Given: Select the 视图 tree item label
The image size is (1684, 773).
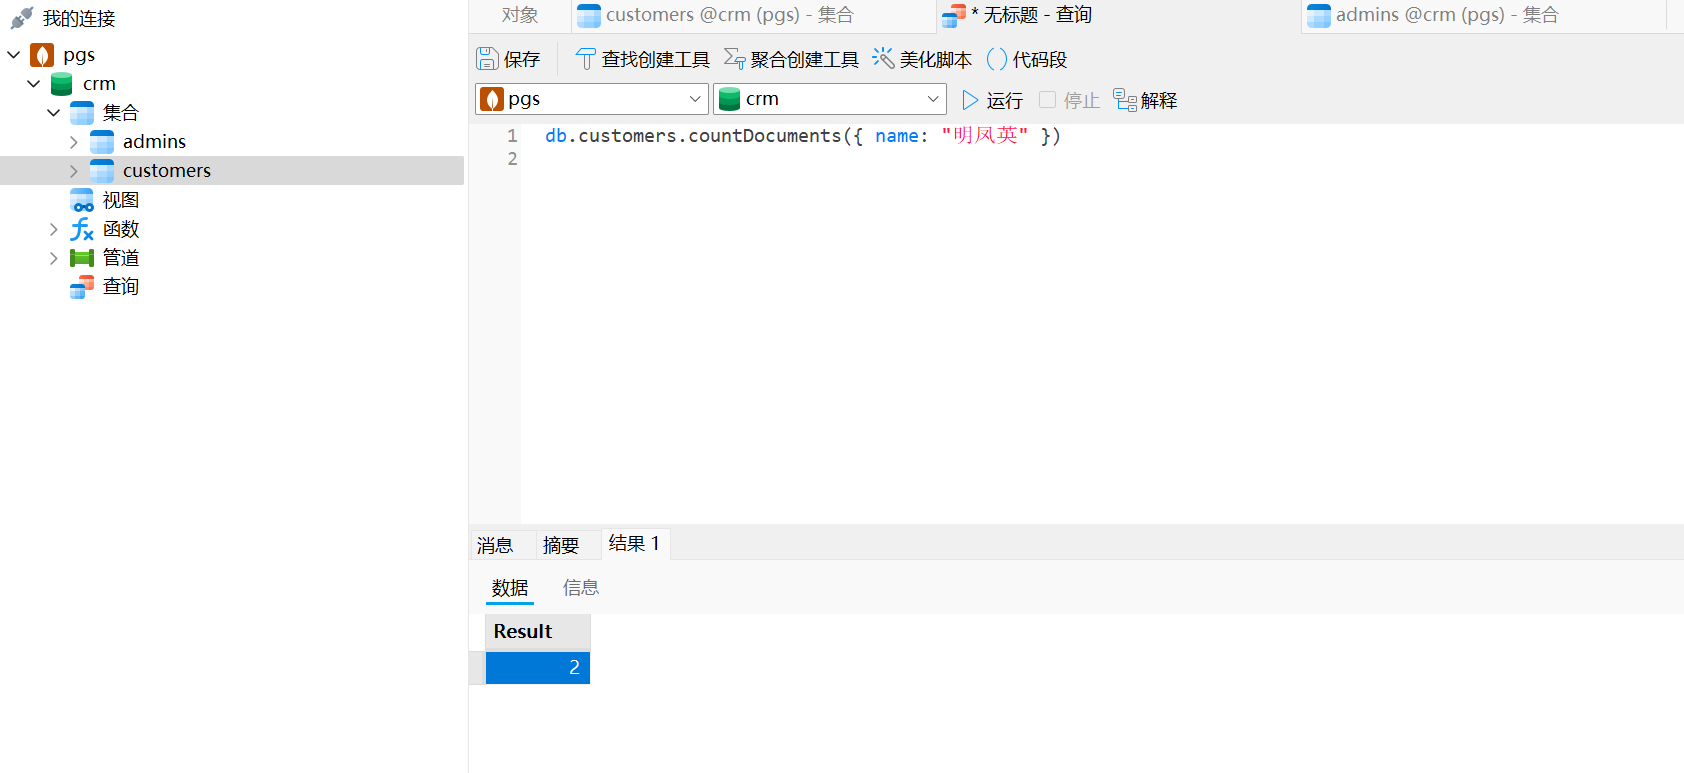Looking at the screenshot, I should [121, 200].
